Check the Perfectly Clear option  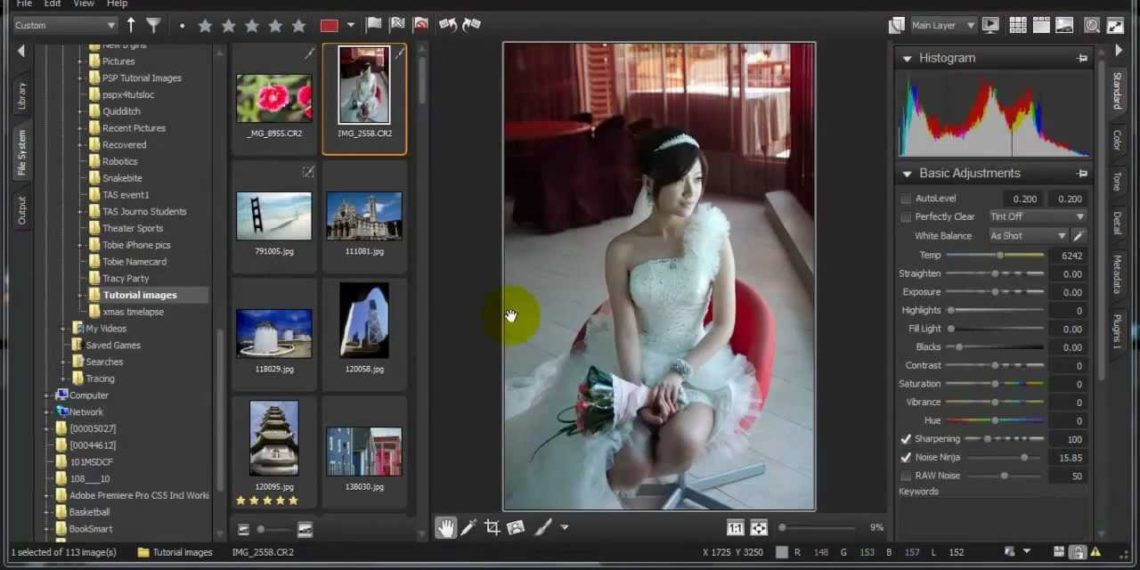[x=906, y=217]
